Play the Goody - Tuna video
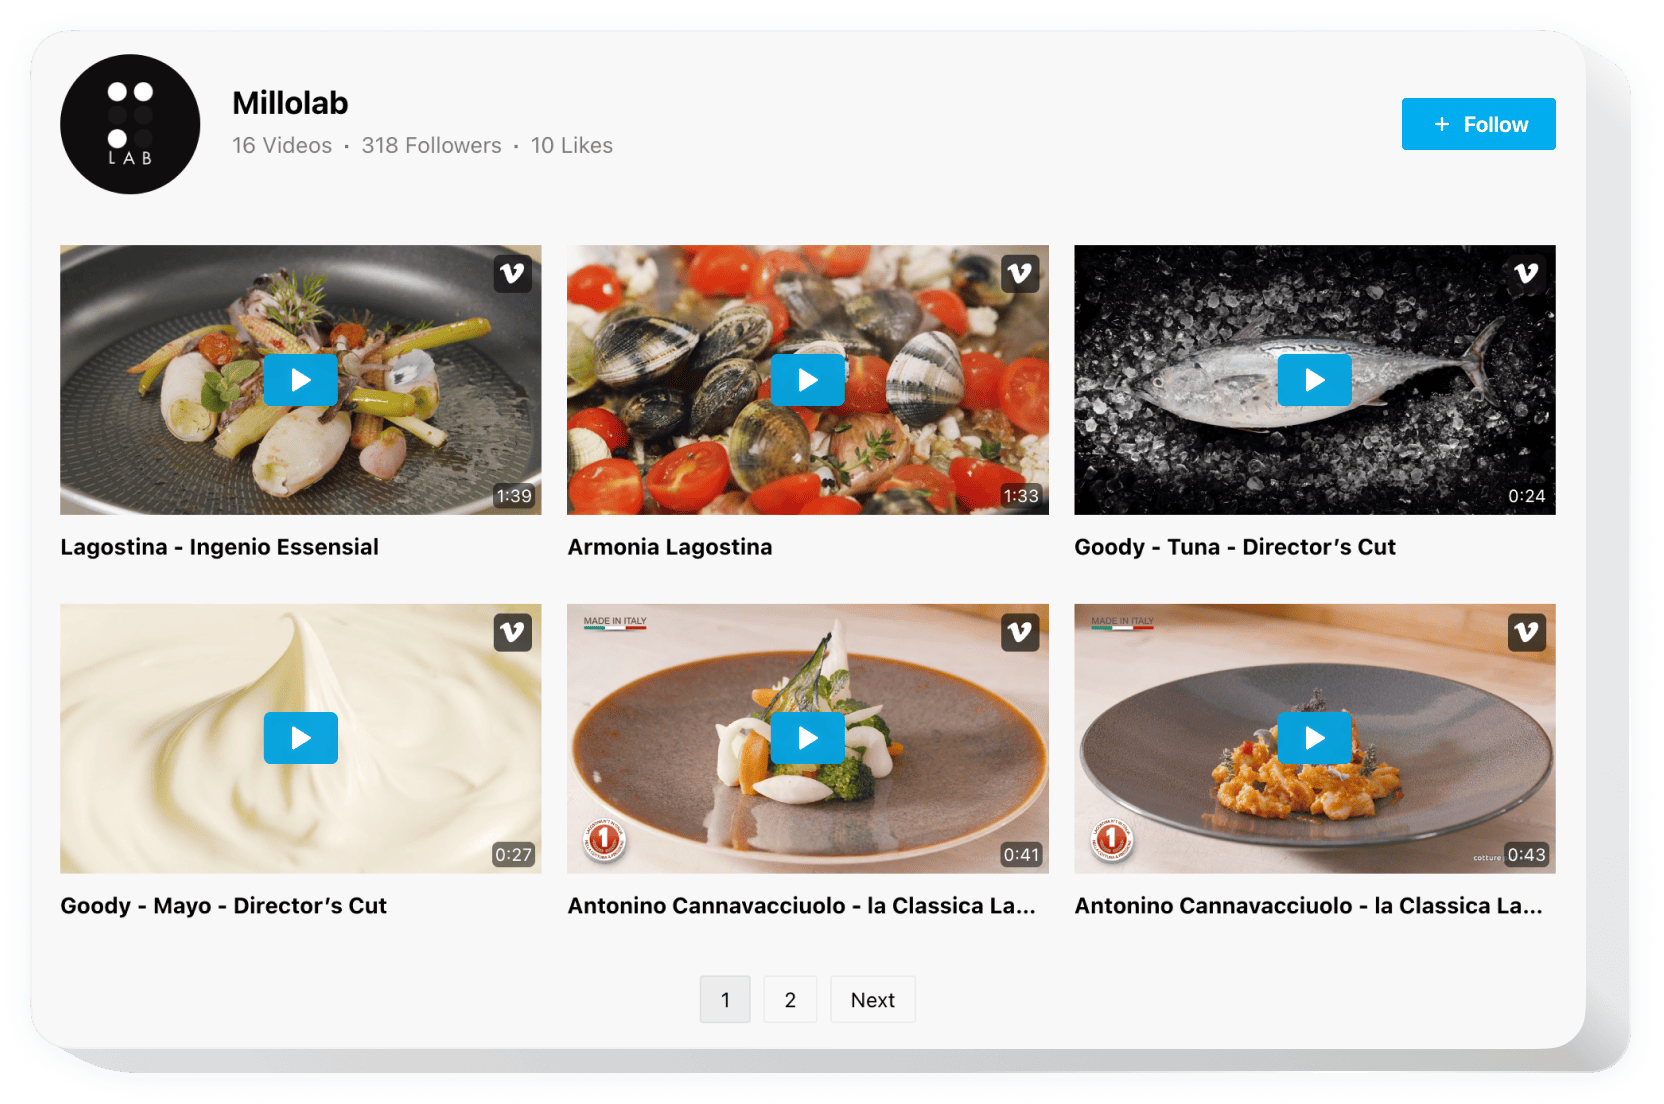 click(x=1314, y=380)
